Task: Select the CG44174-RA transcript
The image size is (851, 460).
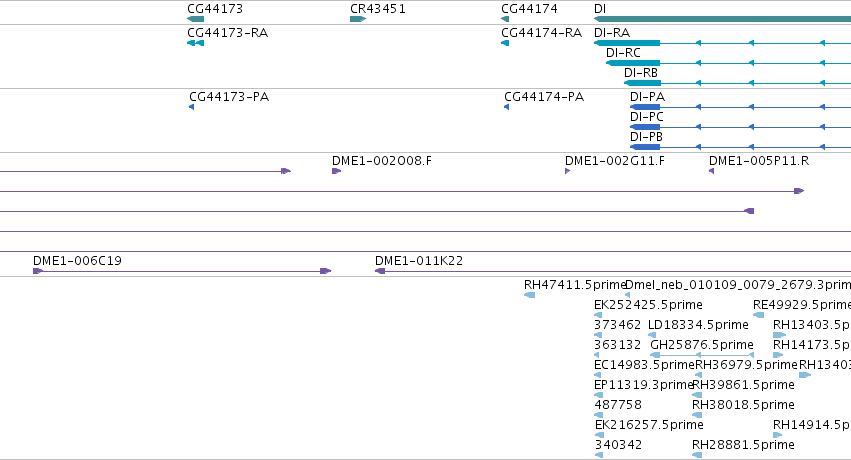Action: 505,43
